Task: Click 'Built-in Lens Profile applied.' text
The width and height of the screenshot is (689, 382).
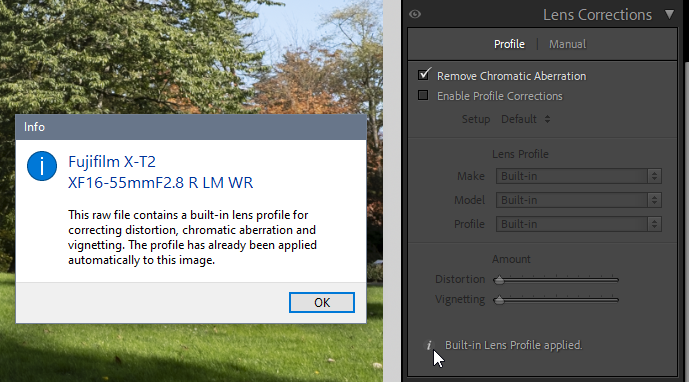Action: (514, 346)
